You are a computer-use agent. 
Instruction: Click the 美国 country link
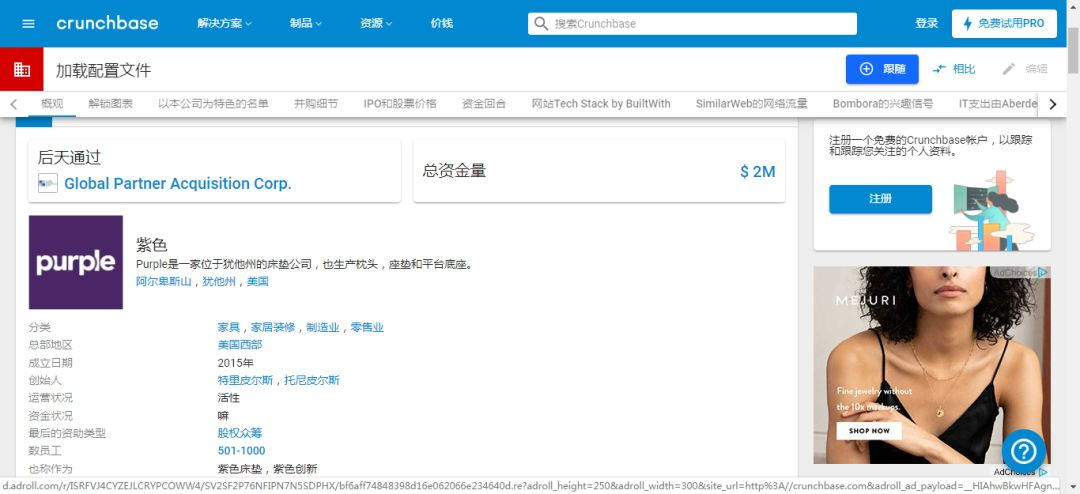point(258,281)
